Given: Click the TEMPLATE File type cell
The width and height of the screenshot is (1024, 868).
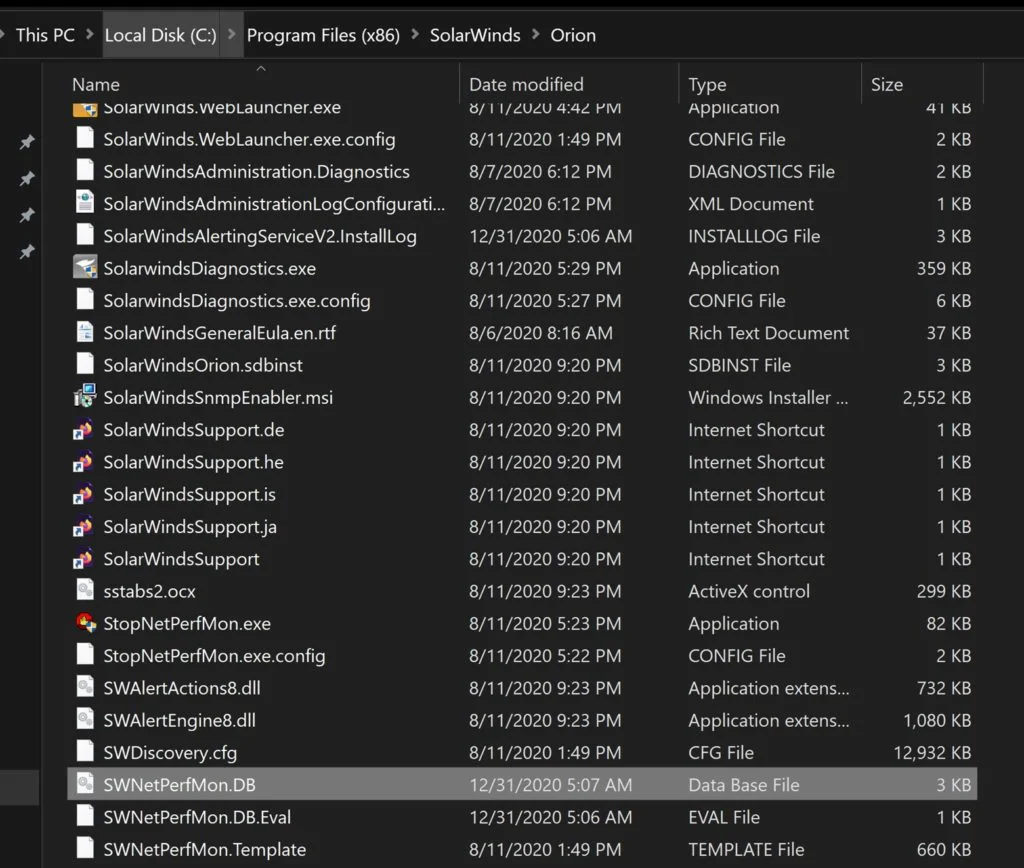Looking at the screenshot, I should click(746, 850).
